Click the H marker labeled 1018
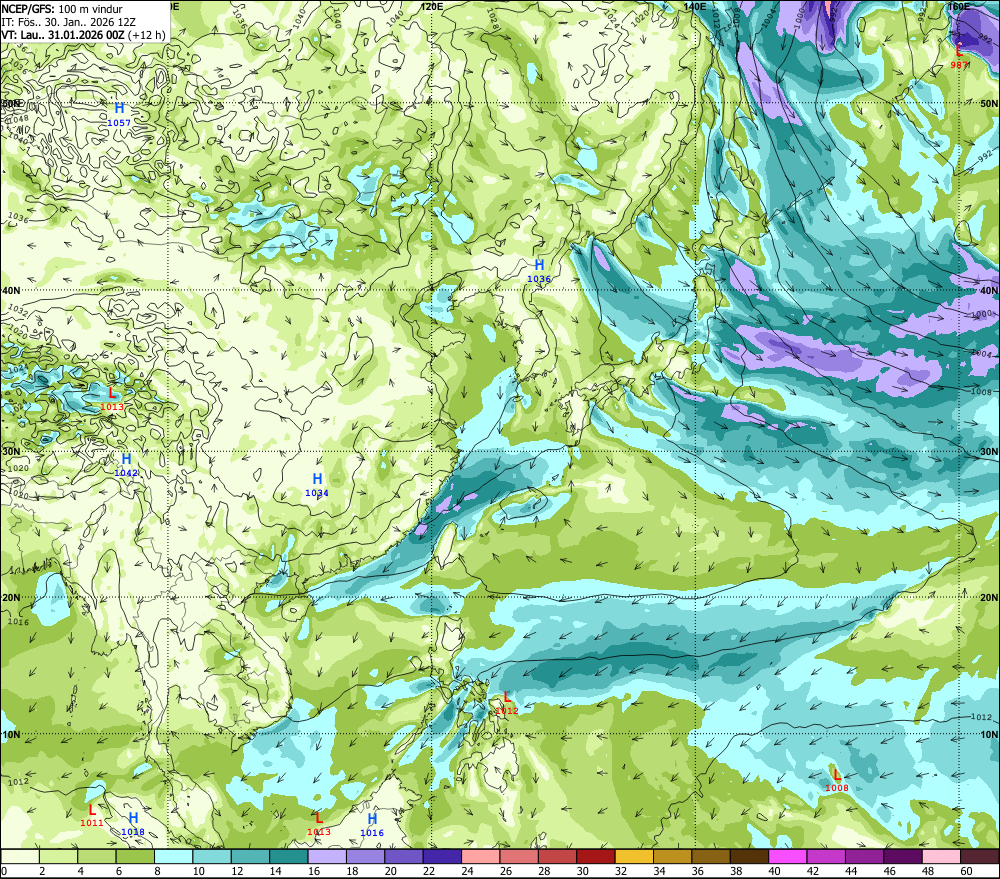The image size is (1000, 879). click(x=133, y=818)
